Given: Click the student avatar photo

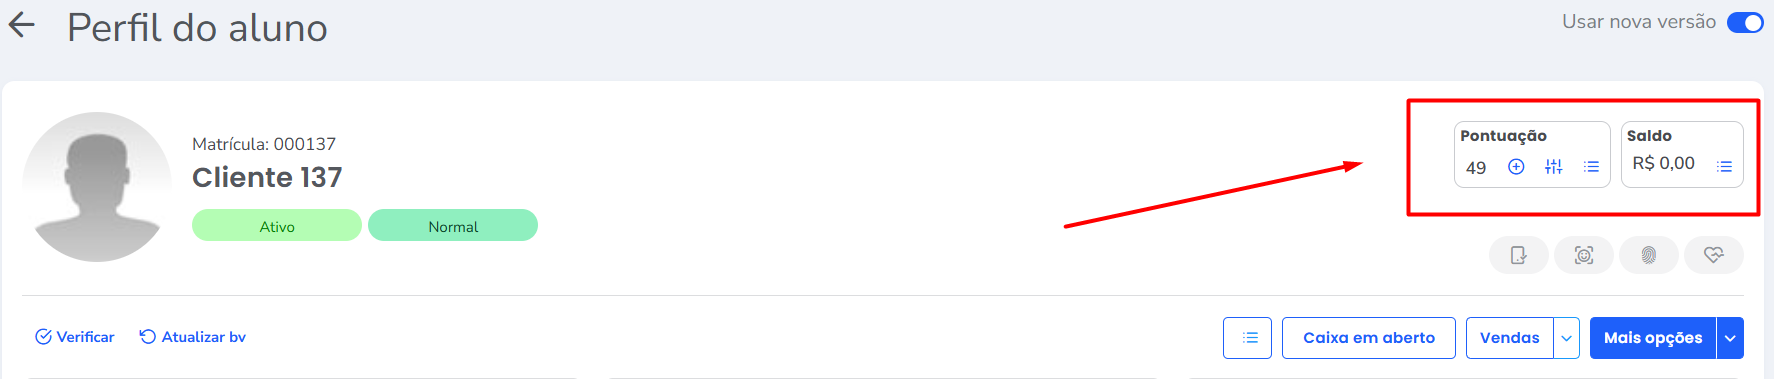Looking at the screenshot, I should (97, 187).
